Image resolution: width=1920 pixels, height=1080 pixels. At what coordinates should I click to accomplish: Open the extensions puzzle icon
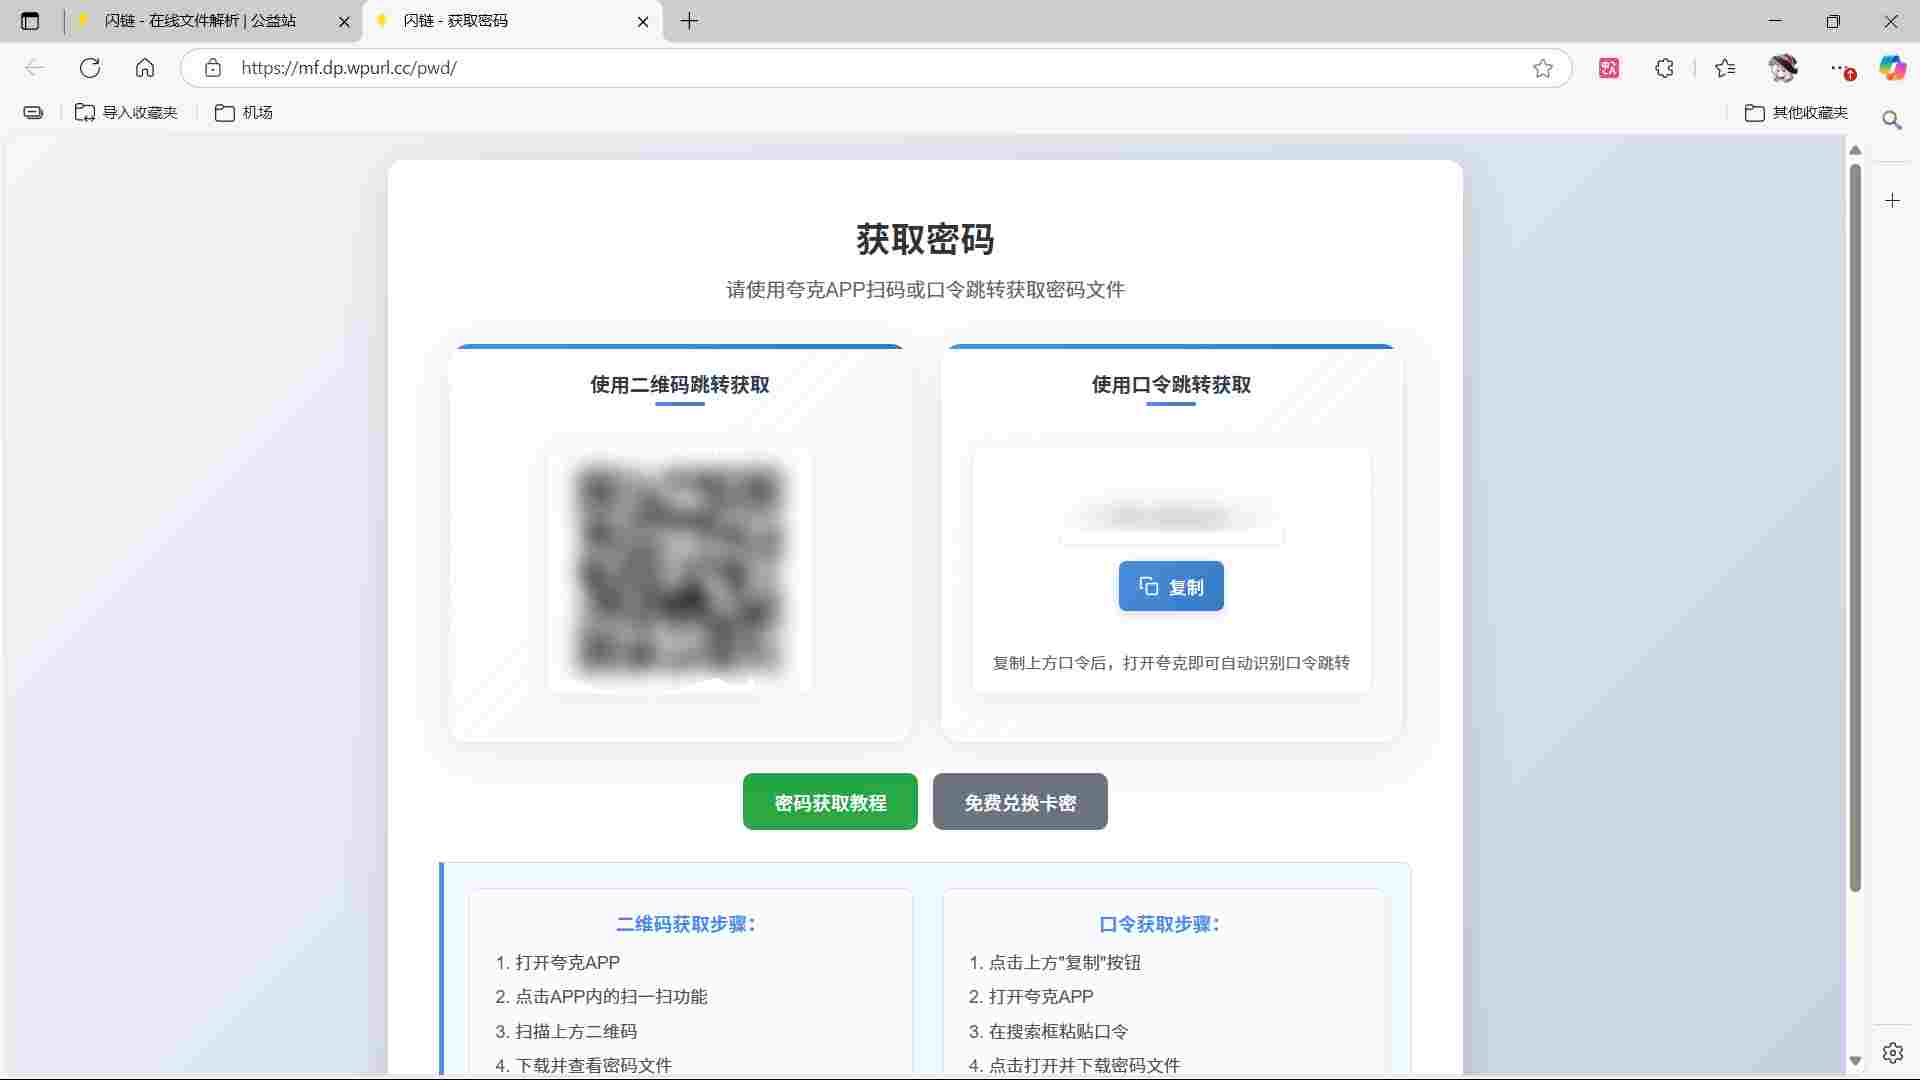[1664, 68]
